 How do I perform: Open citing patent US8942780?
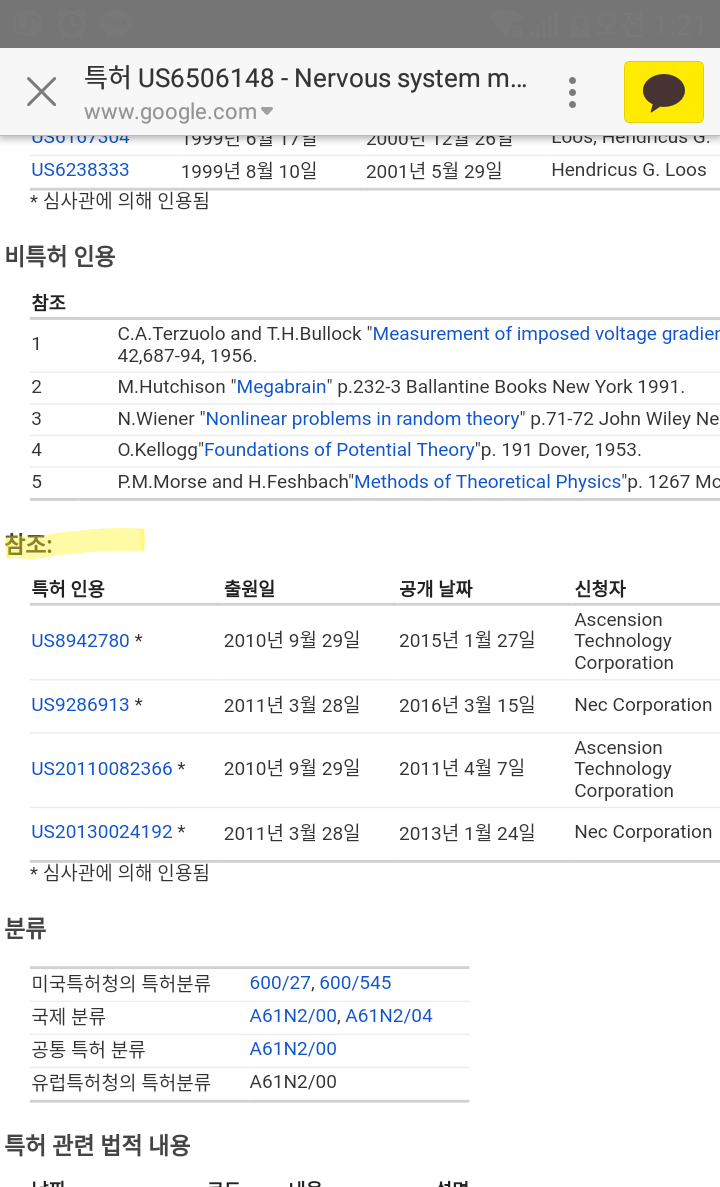pyautogui.click(x=80, y=640)
